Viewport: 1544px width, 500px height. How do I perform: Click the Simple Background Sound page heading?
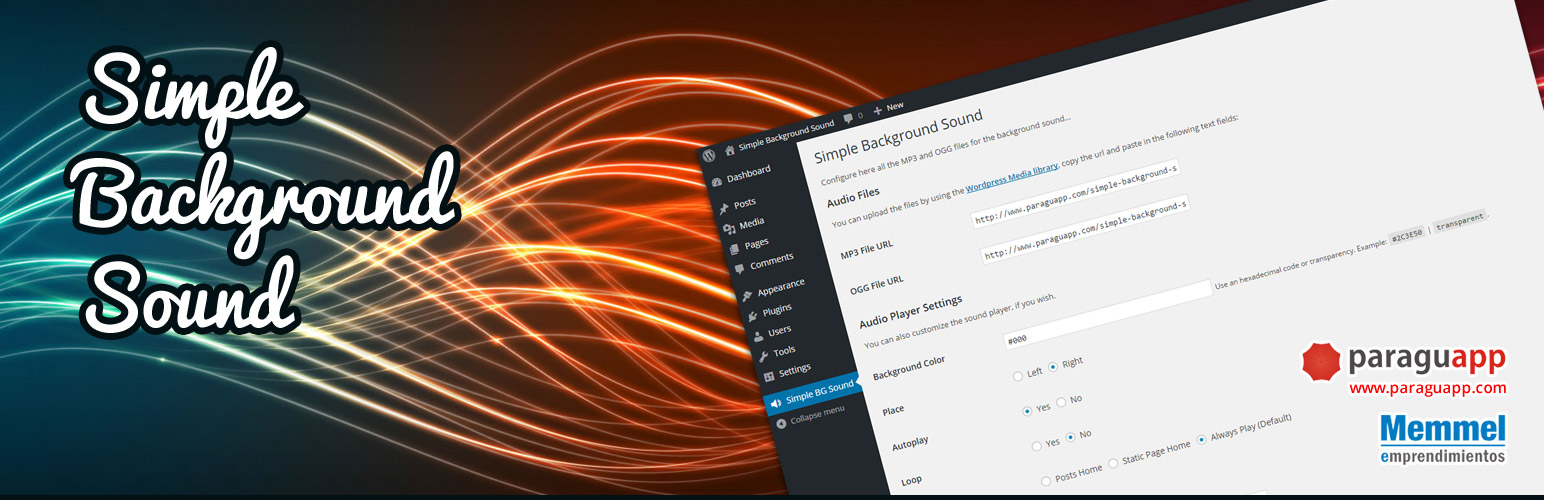[898, 136]
